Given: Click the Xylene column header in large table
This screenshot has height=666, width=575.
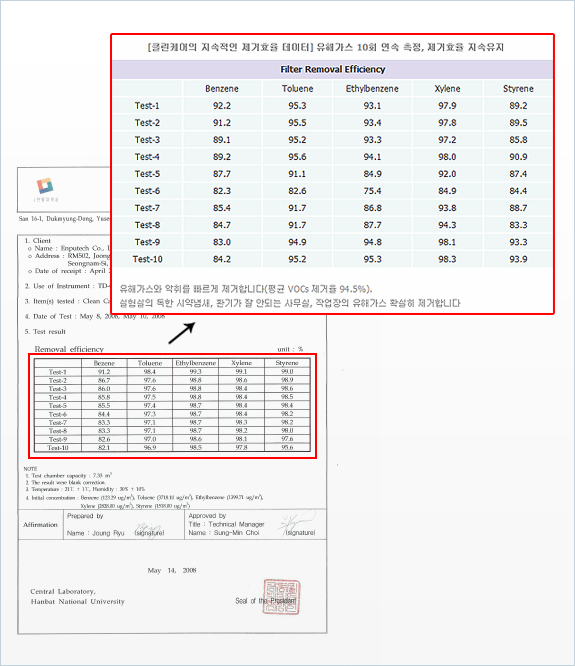Looking at the screenshot, I should click(447, 89).
